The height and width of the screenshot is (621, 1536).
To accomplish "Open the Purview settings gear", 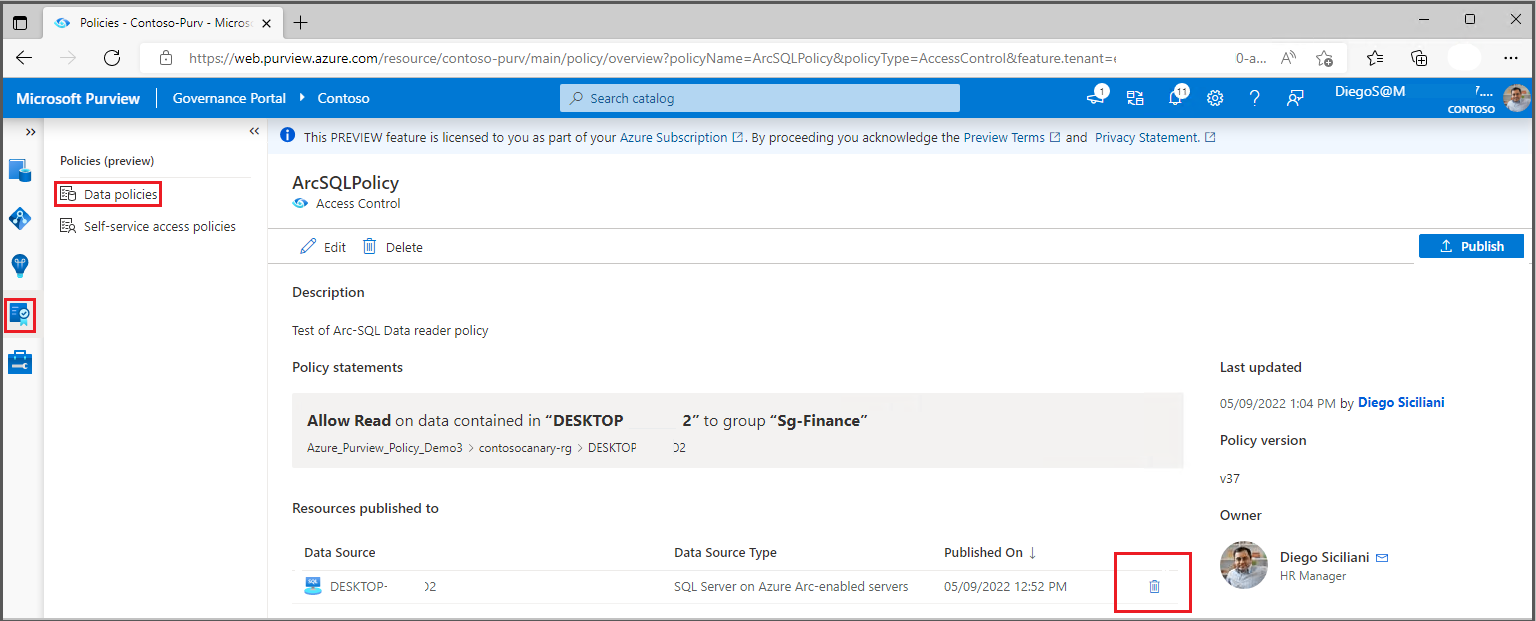I will tap(1215, 98).
